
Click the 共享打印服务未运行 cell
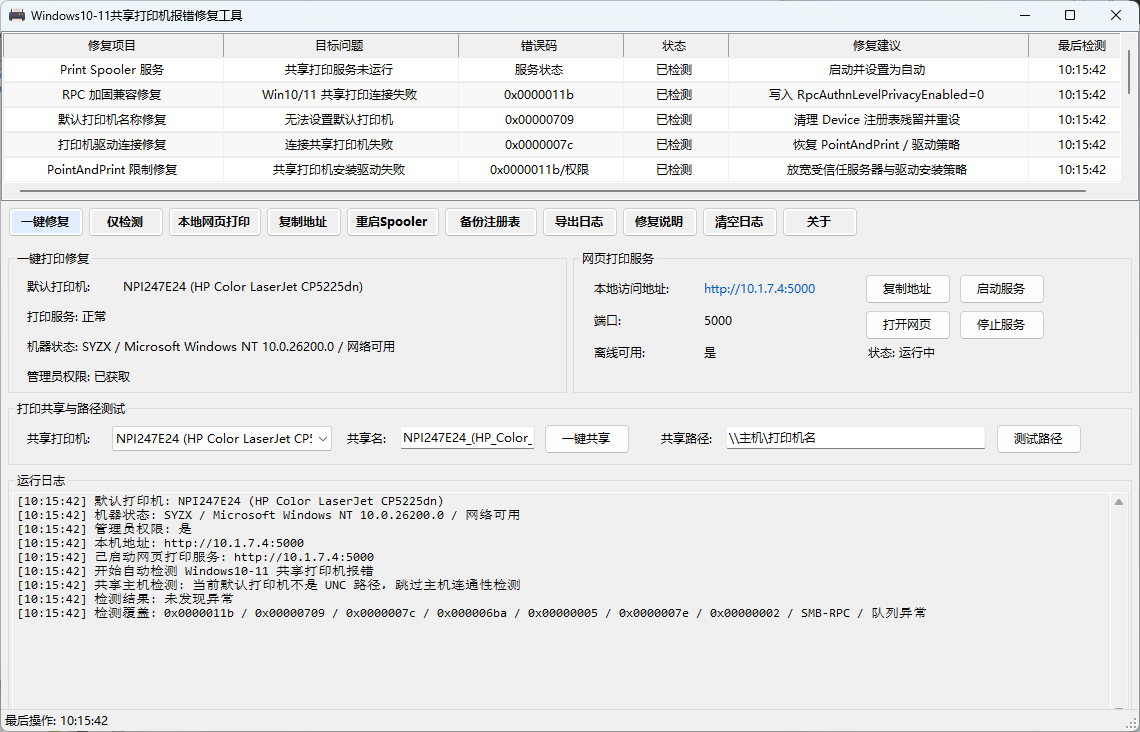click(x=340, y=70)
